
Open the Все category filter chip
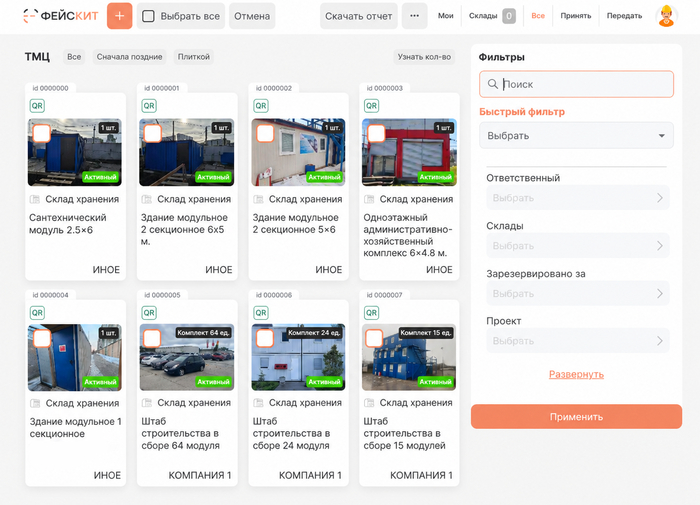click(x=74, y=57)
